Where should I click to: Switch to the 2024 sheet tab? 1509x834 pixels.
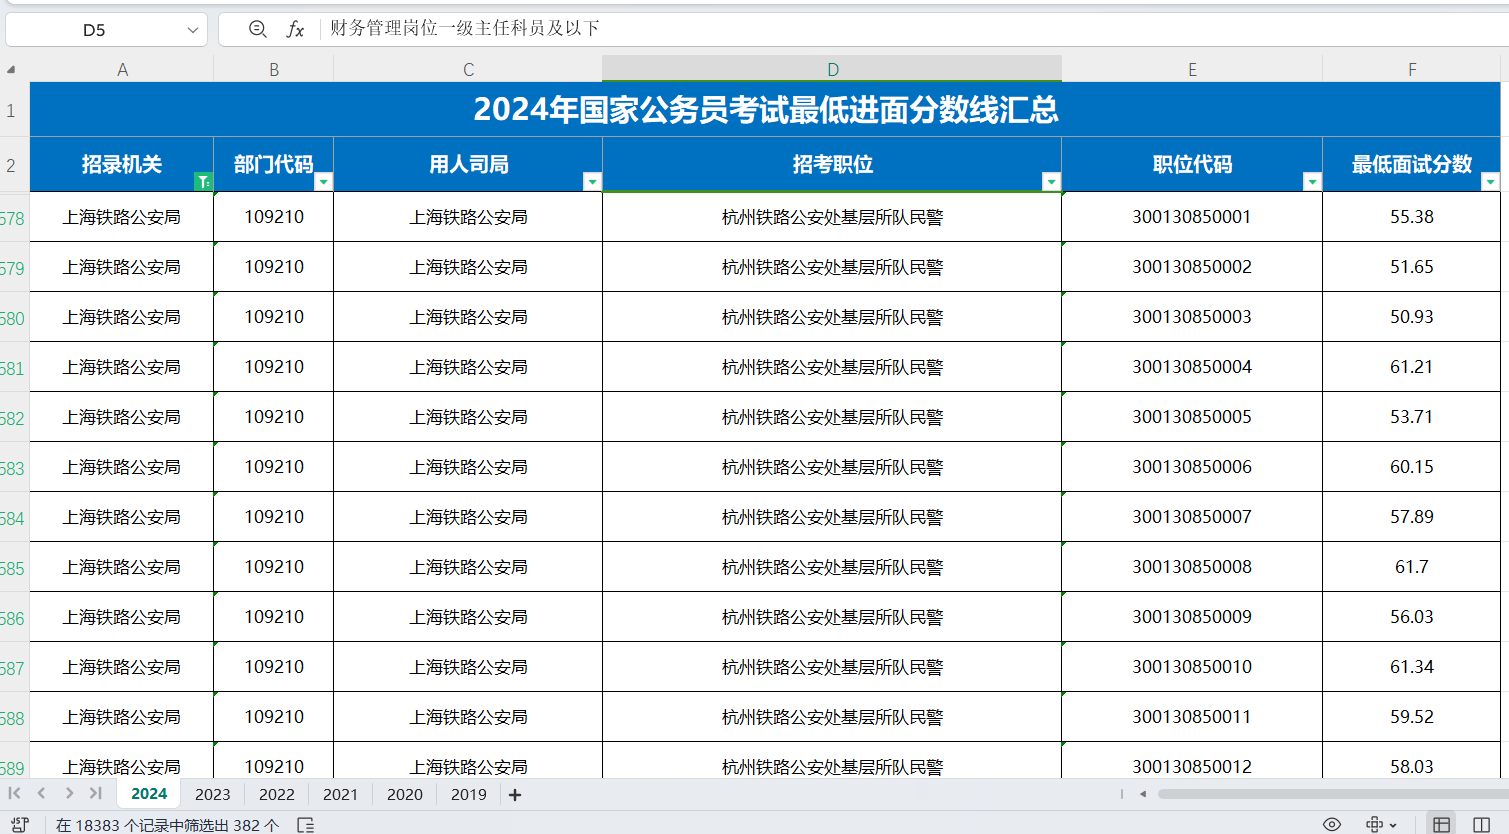149,793
